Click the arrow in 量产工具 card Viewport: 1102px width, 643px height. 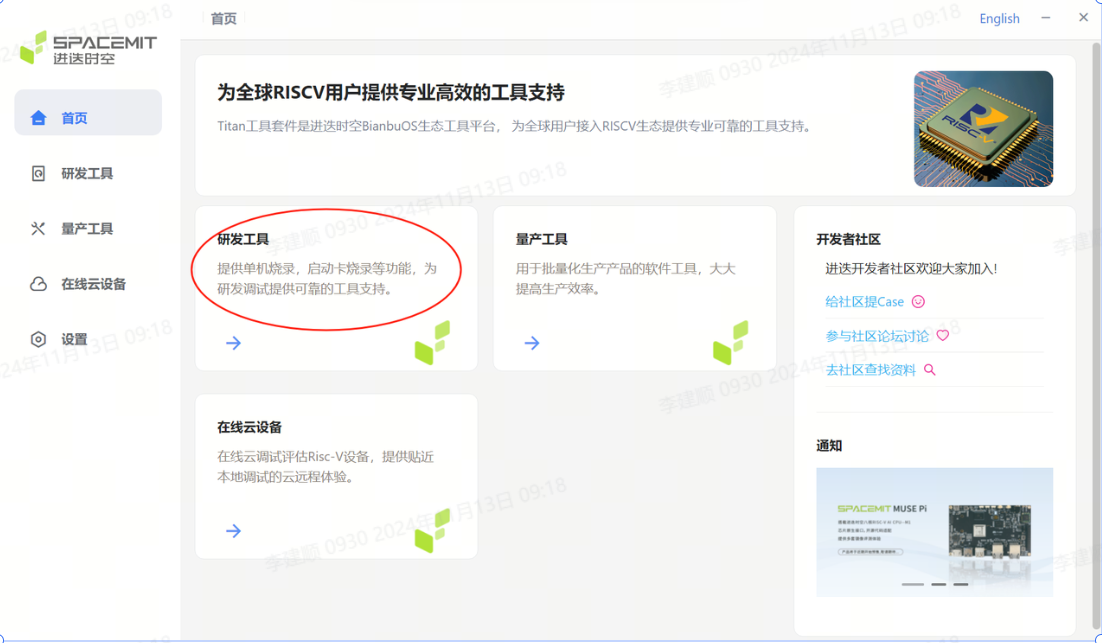(532, 343)
